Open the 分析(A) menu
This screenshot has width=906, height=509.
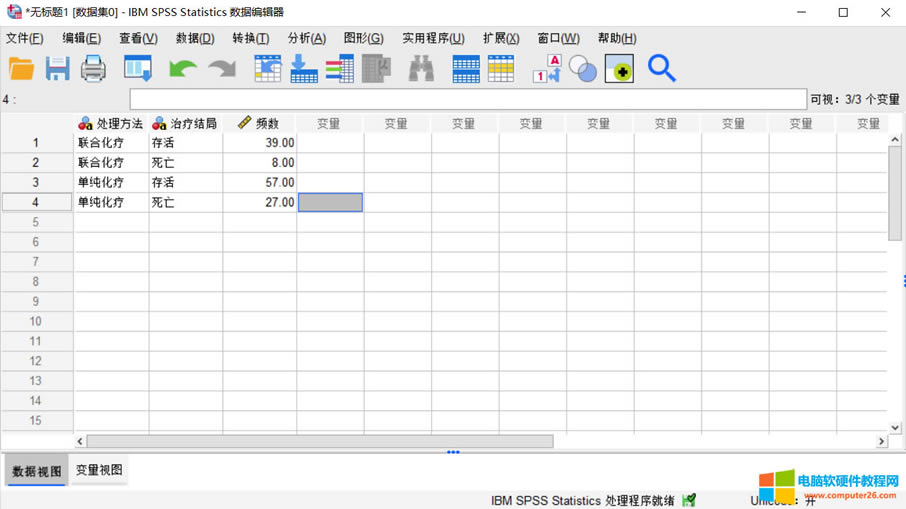pos(306,38)
